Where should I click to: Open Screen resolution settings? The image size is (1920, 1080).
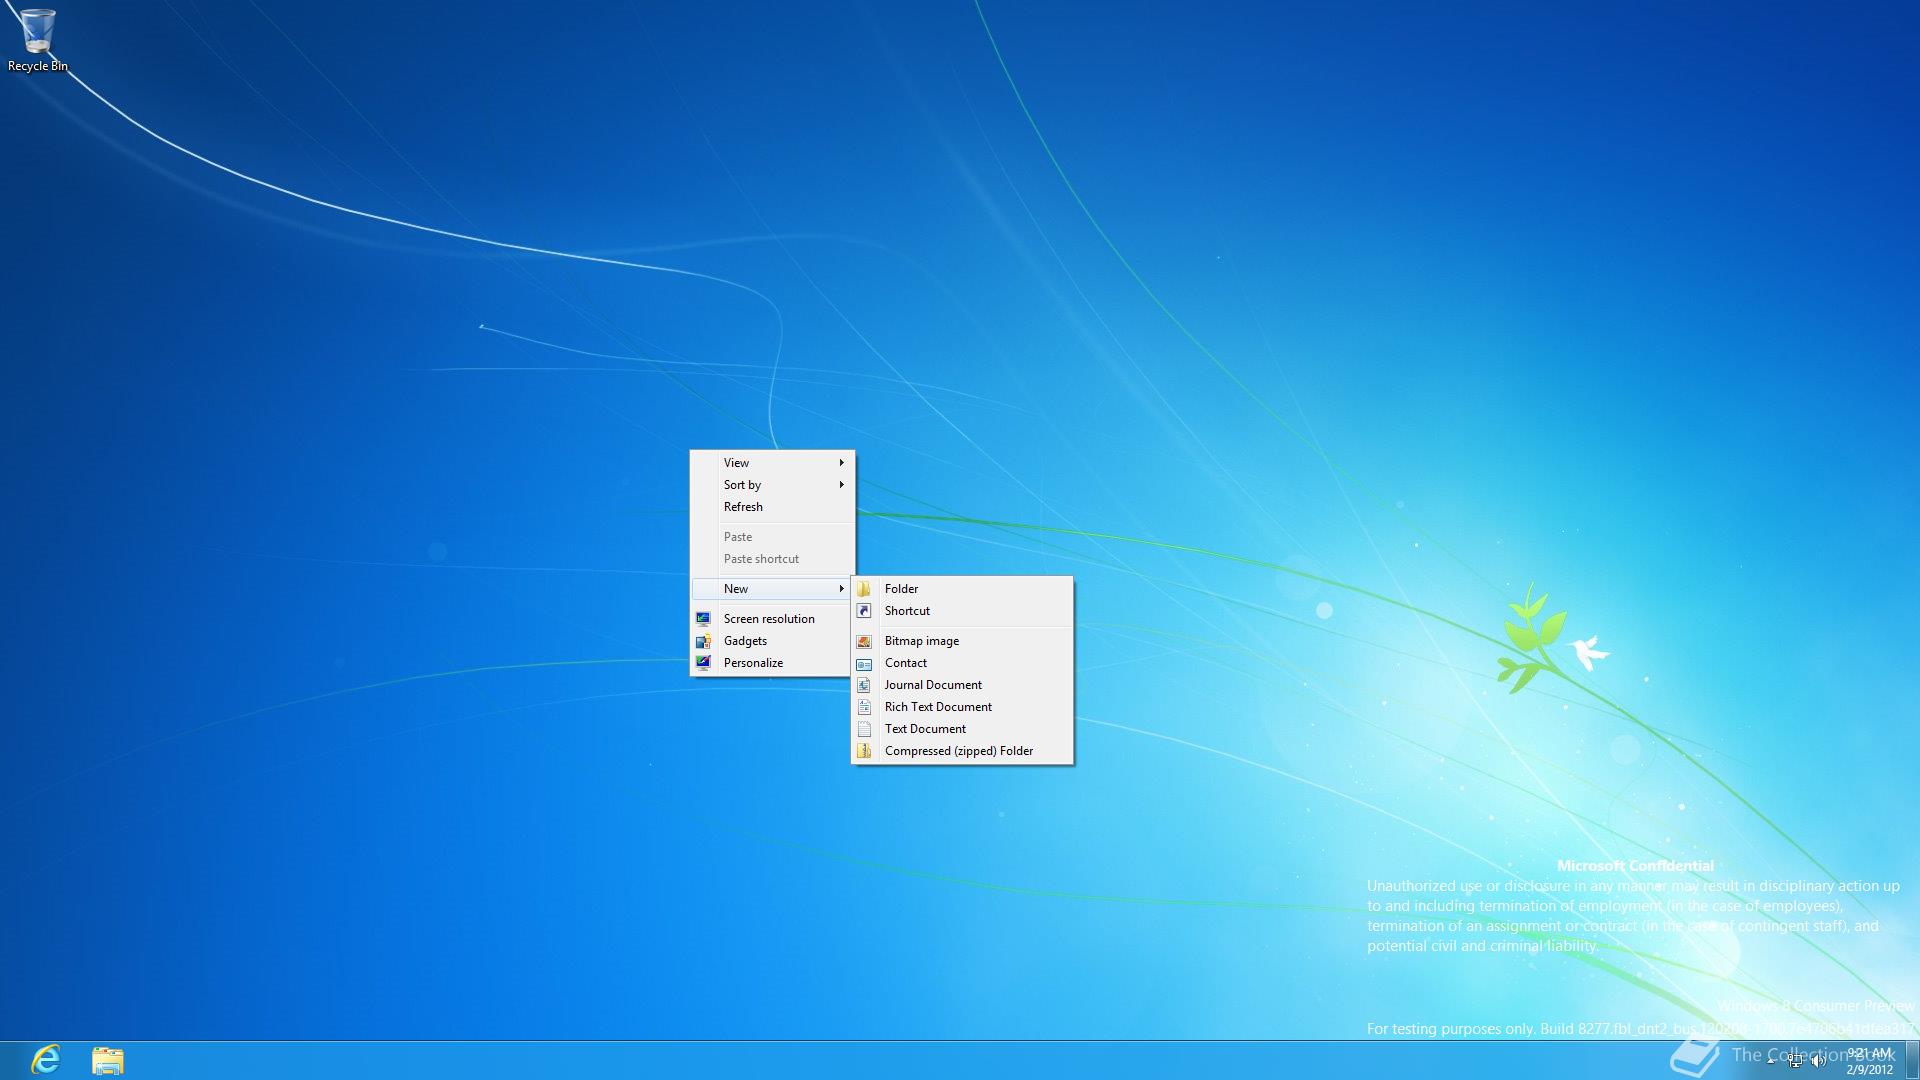[768, 619]
